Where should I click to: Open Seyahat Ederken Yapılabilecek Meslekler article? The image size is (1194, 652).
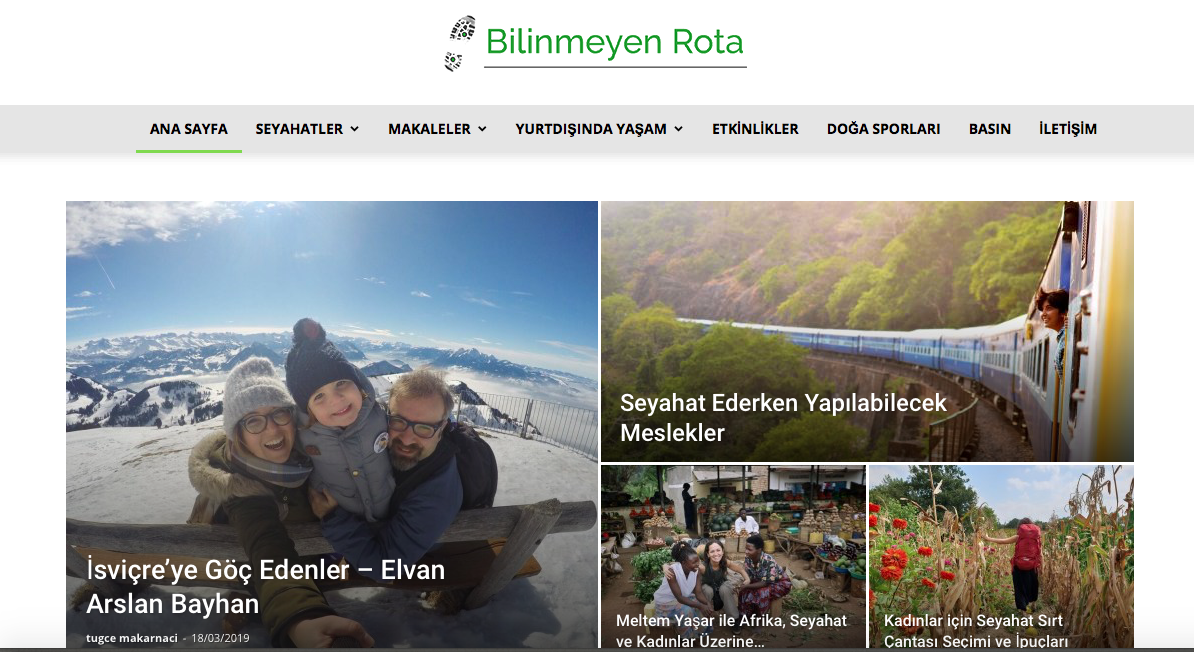tap(783, 417)
